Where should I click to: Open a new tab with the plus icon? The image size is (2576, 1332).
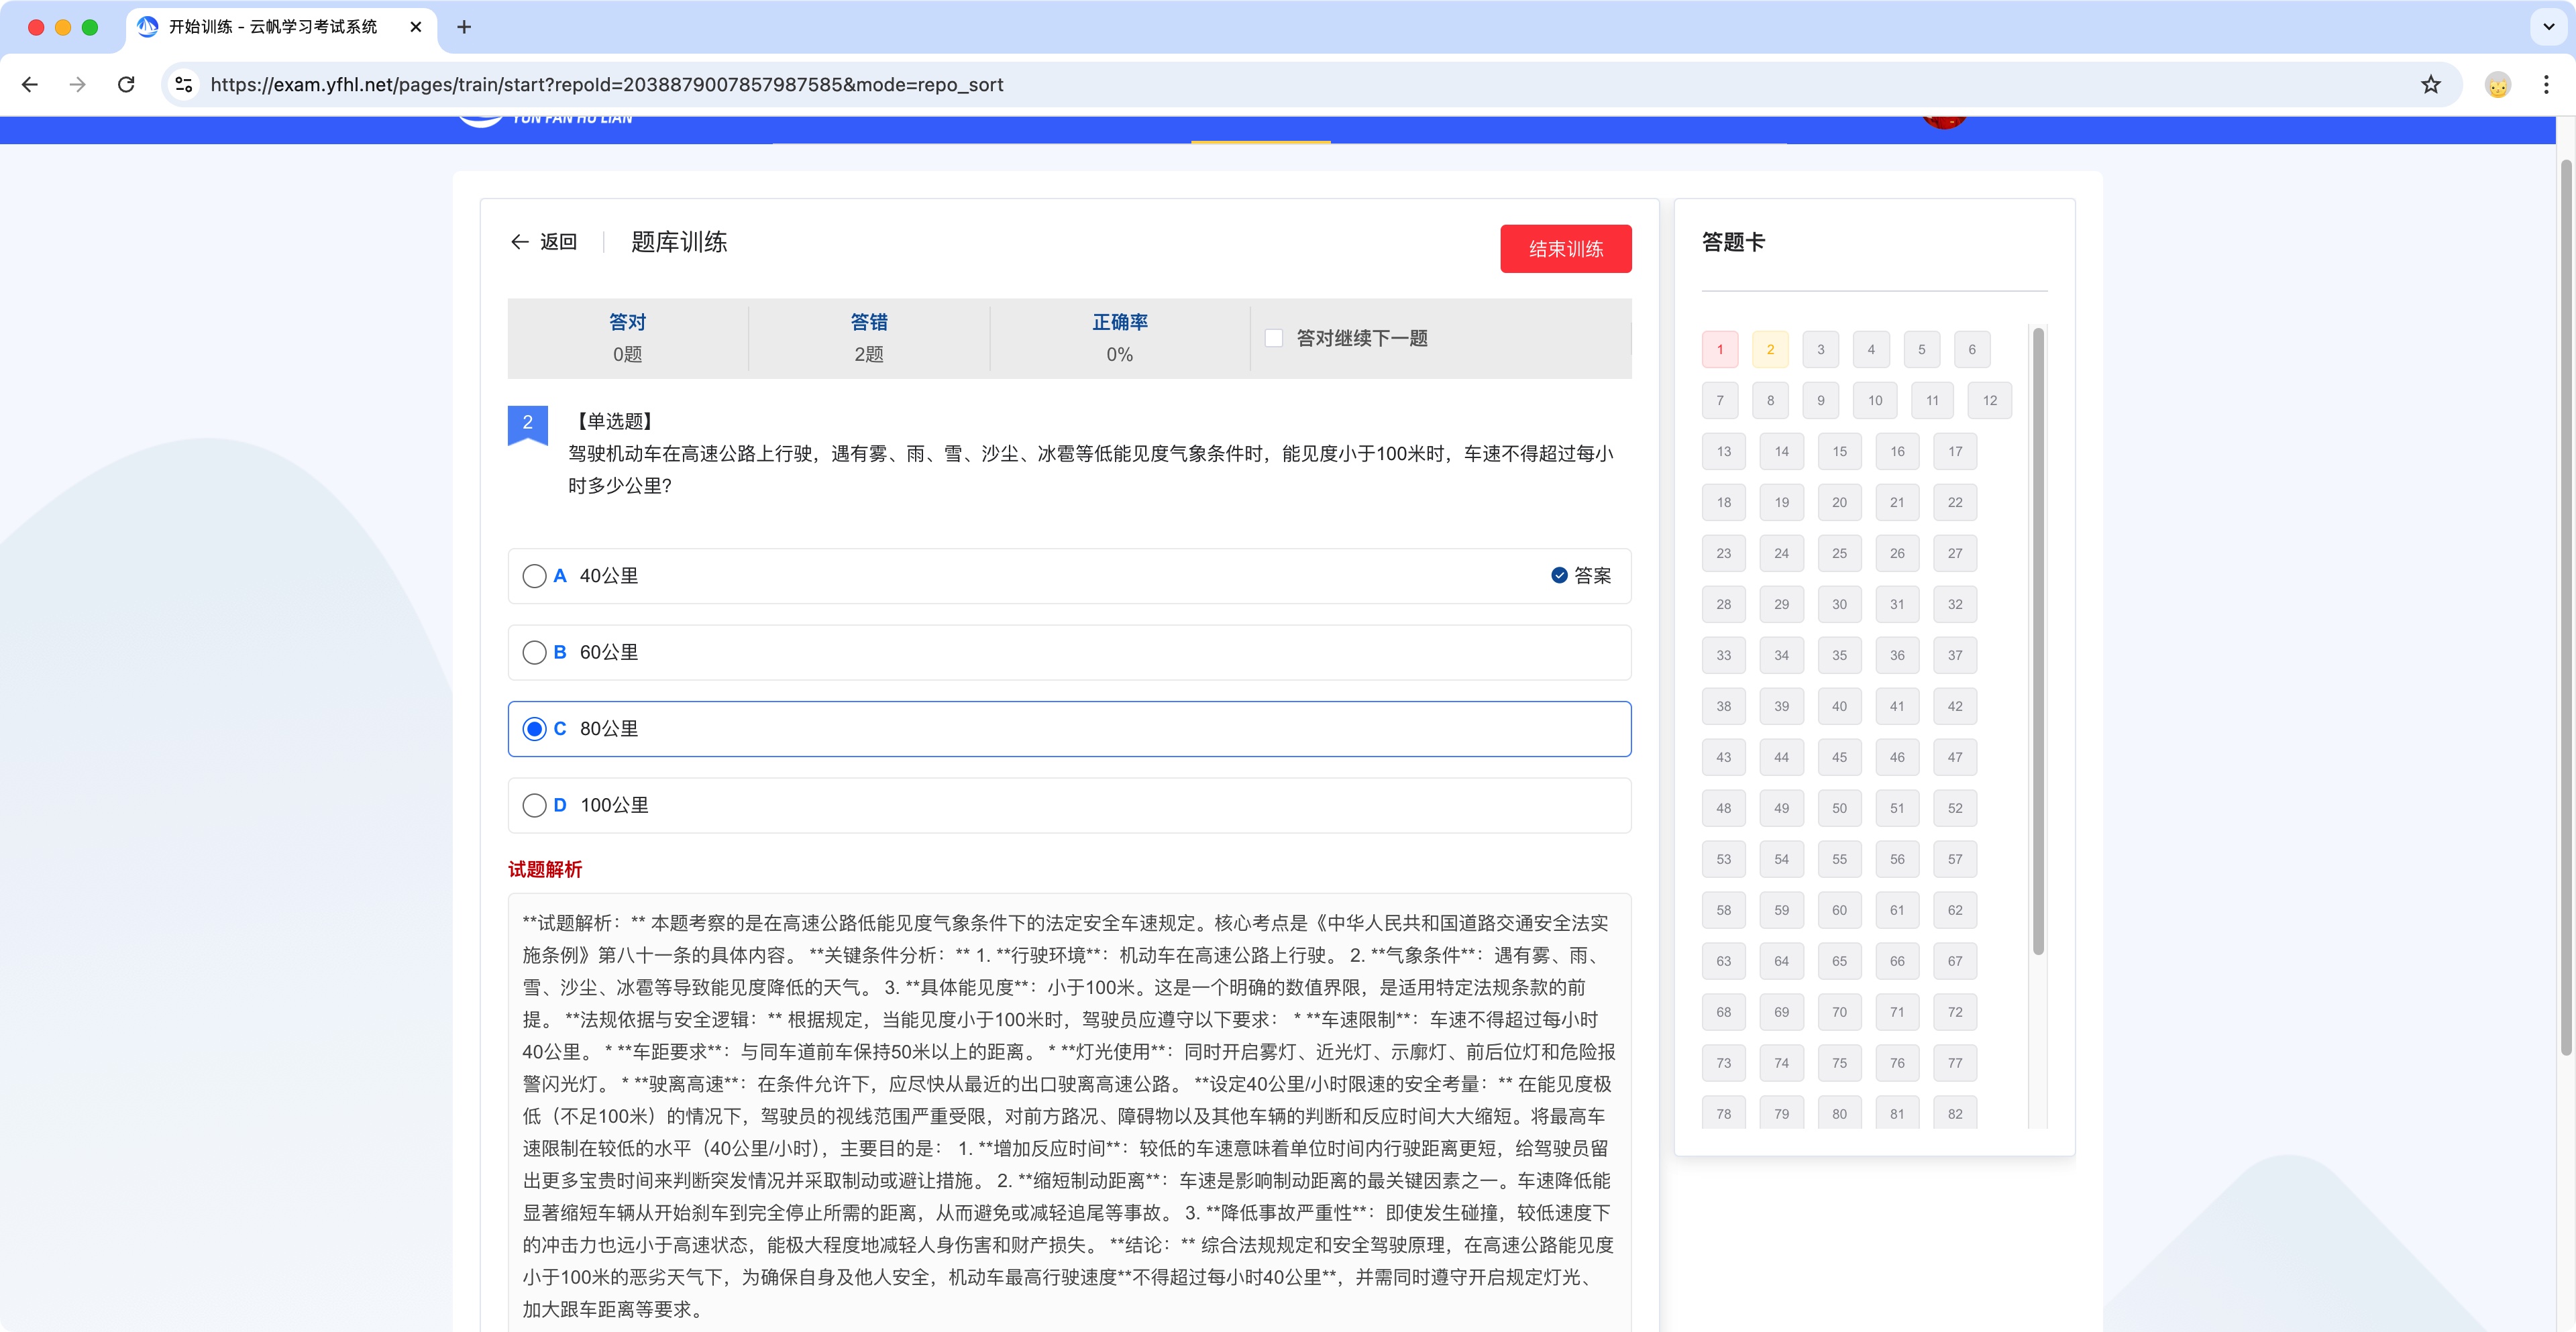pyautogui.click(x=464, y=27)
